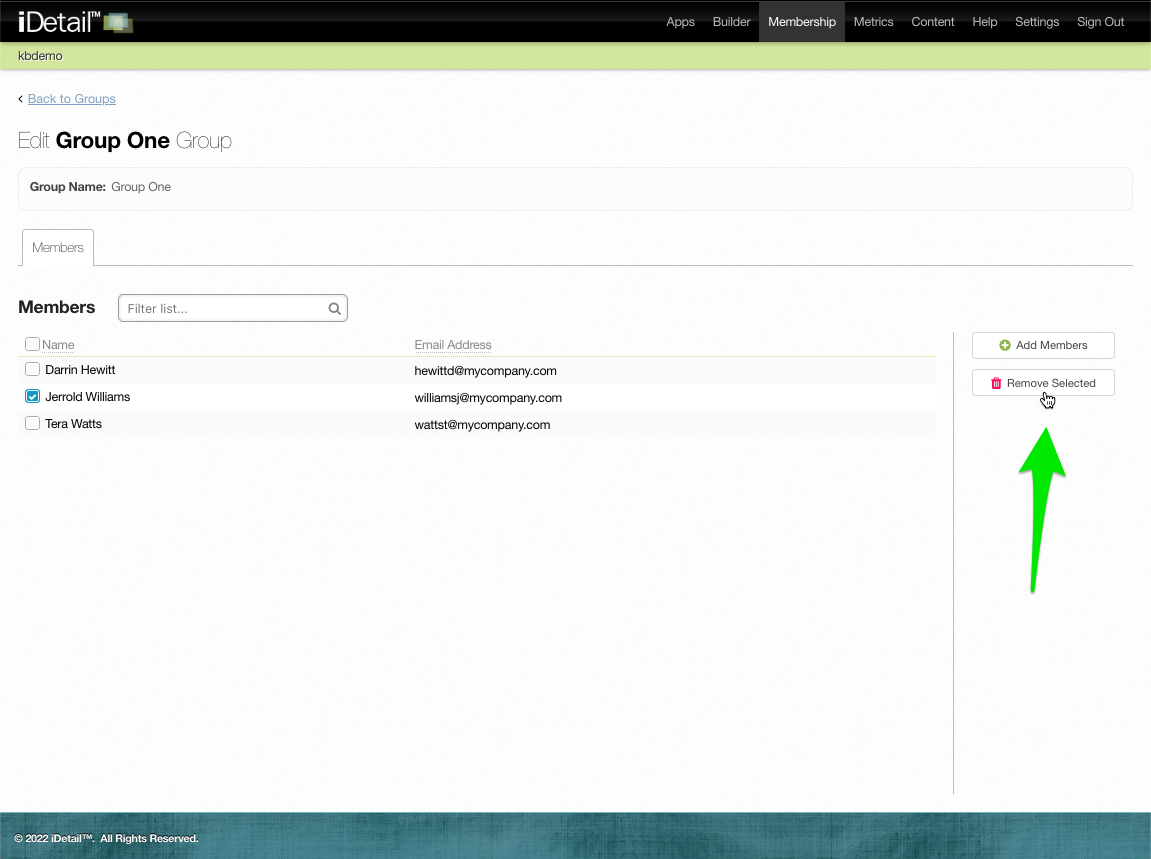Click the Group Name value Group One
Screen dimensions: 1151x859
pyautogui.click(x=141, y=186)
